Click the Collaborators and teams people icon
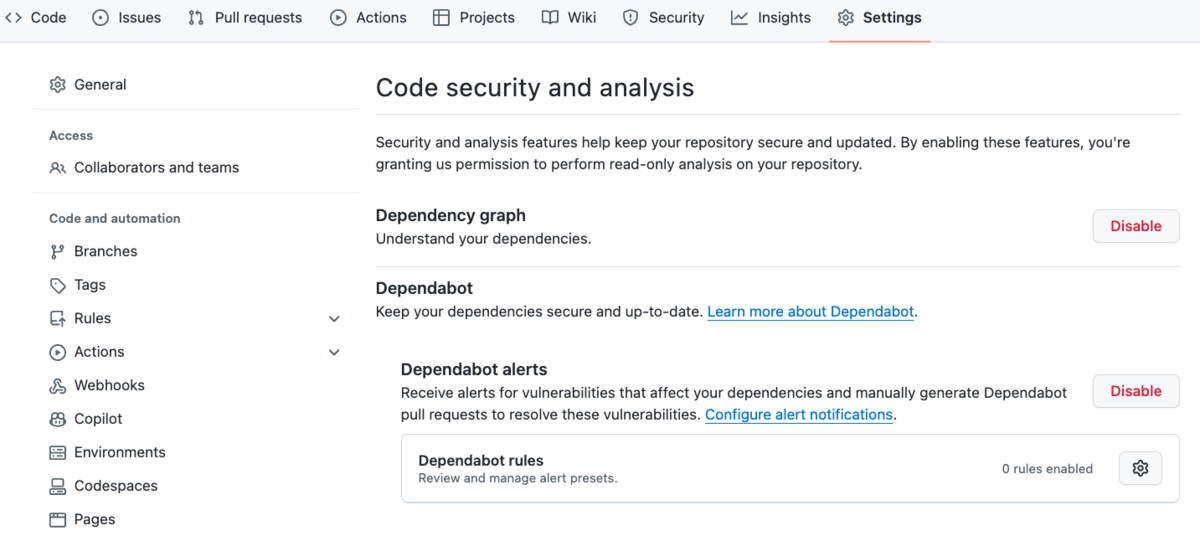This screenshot has width=1200, height=536. pyautogui.click(x=58, y=168)
